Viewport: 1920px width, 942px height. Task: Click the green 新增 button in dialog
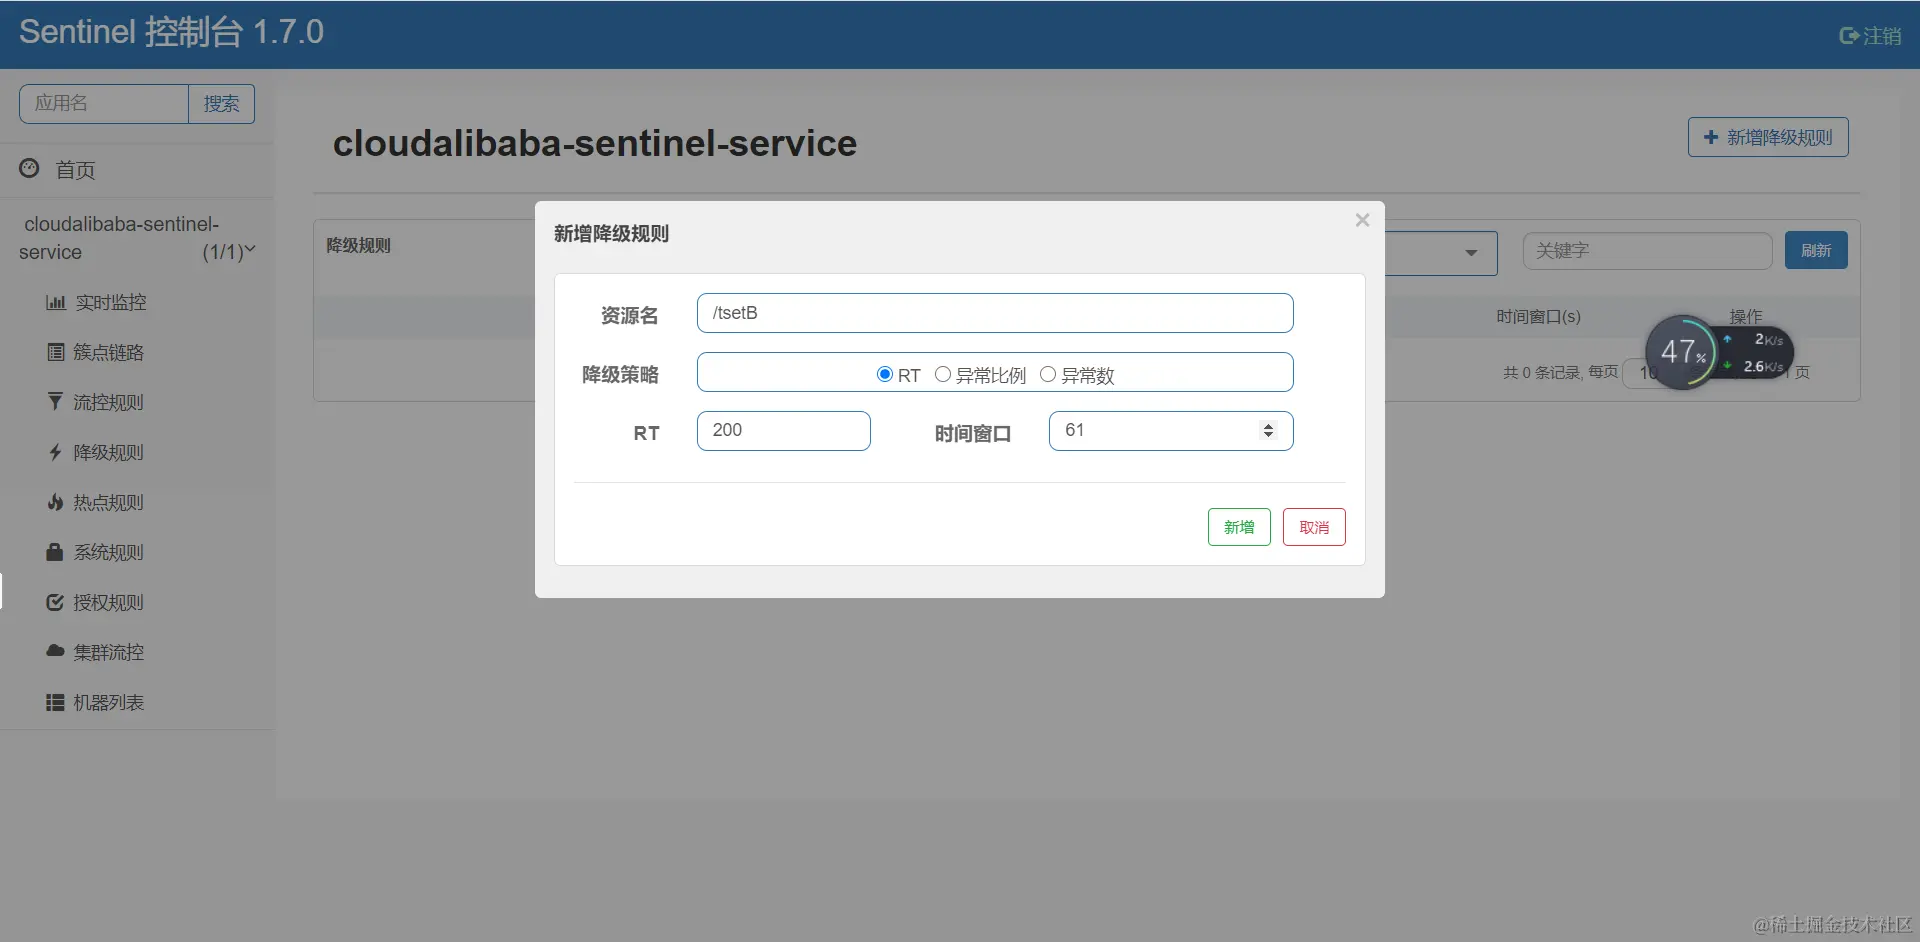[x=1239, y=527]
